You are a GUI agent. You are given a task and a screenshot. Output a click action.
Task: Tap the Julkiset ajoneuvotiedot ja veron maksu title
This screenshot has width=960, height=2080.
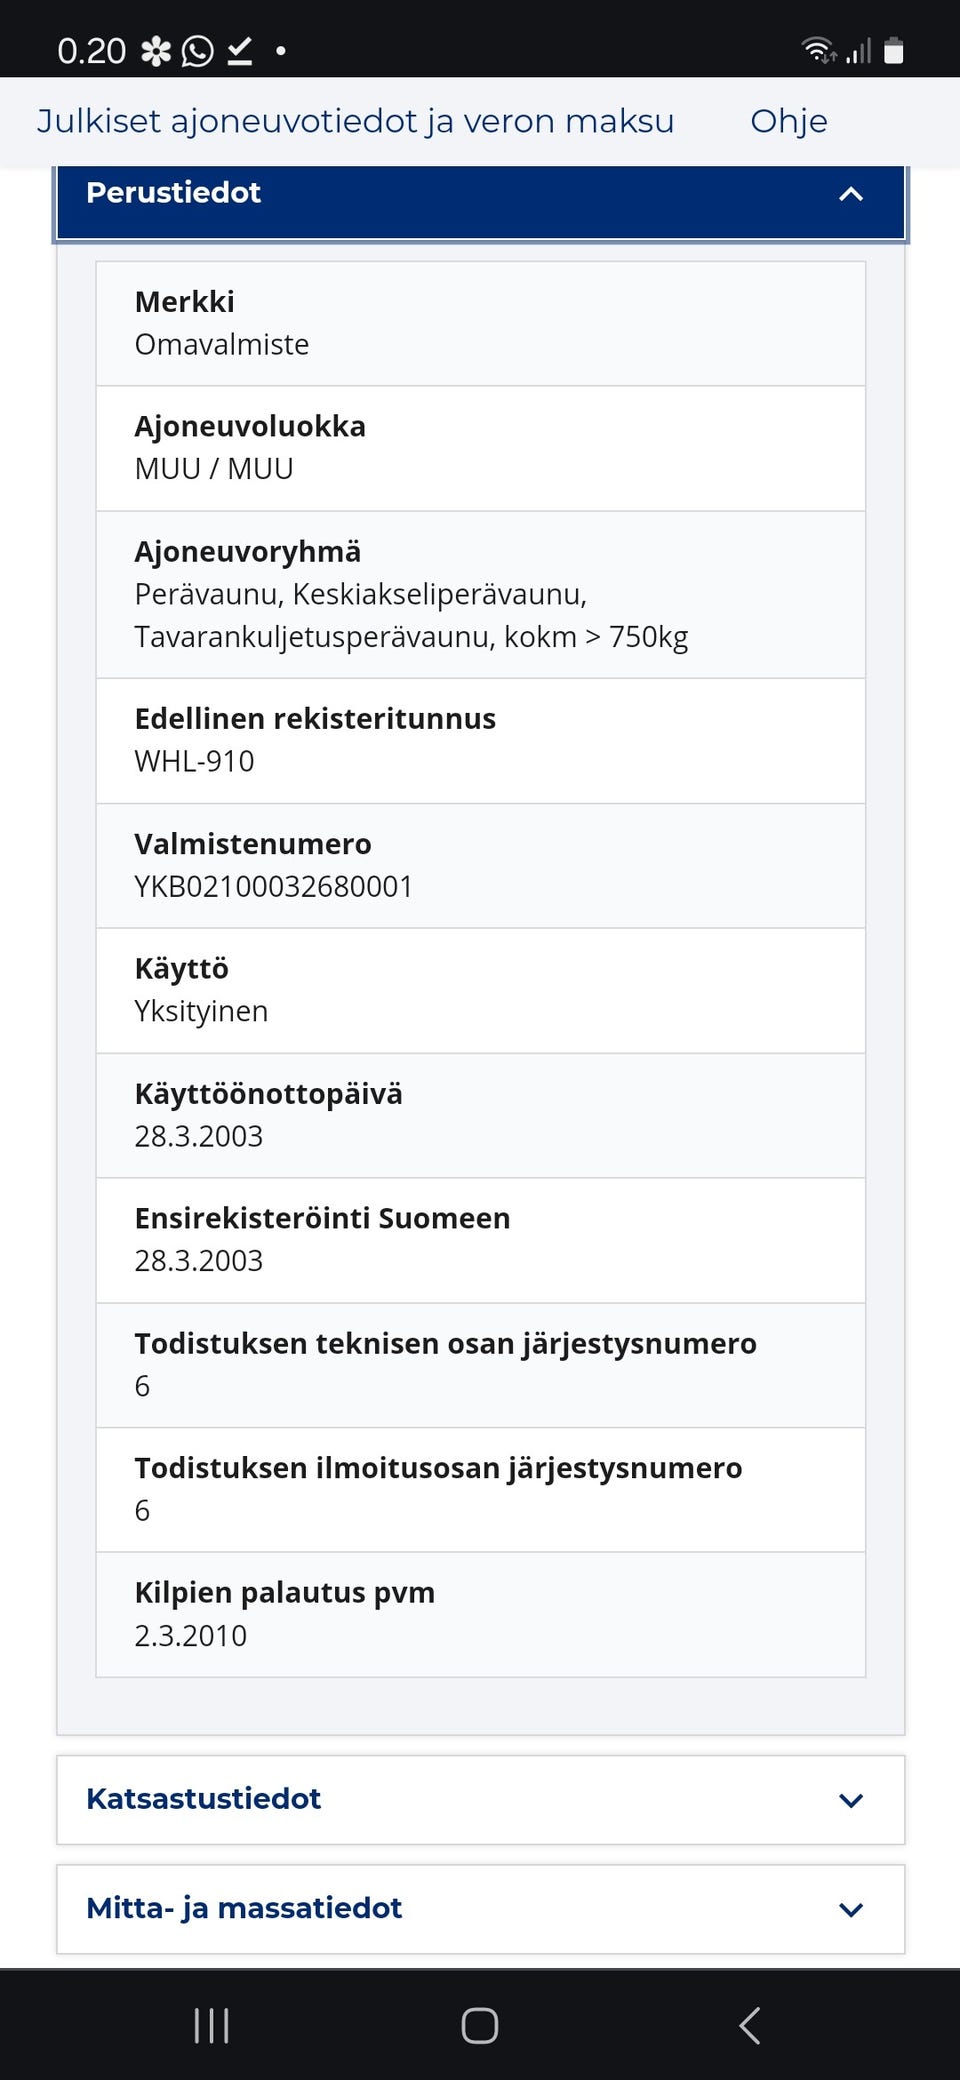(x=355, y=121)
